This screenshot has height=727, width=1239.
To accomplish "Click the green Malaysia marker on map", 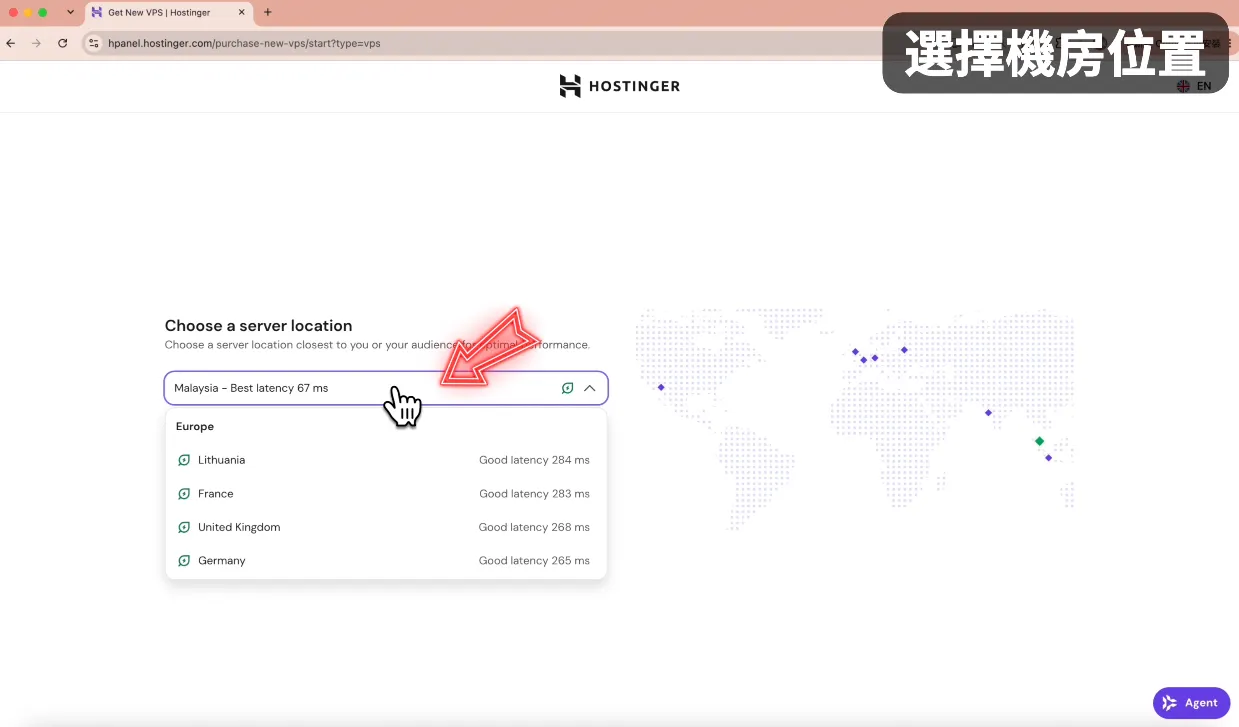I will [x=1039, y=441].
